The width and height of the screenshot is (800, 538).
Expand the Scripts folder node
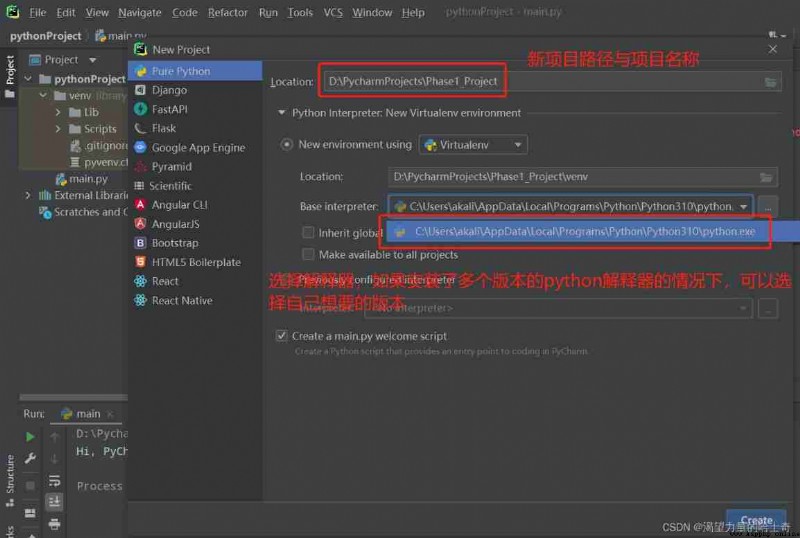pyautogui.click(x=58, y=129)
